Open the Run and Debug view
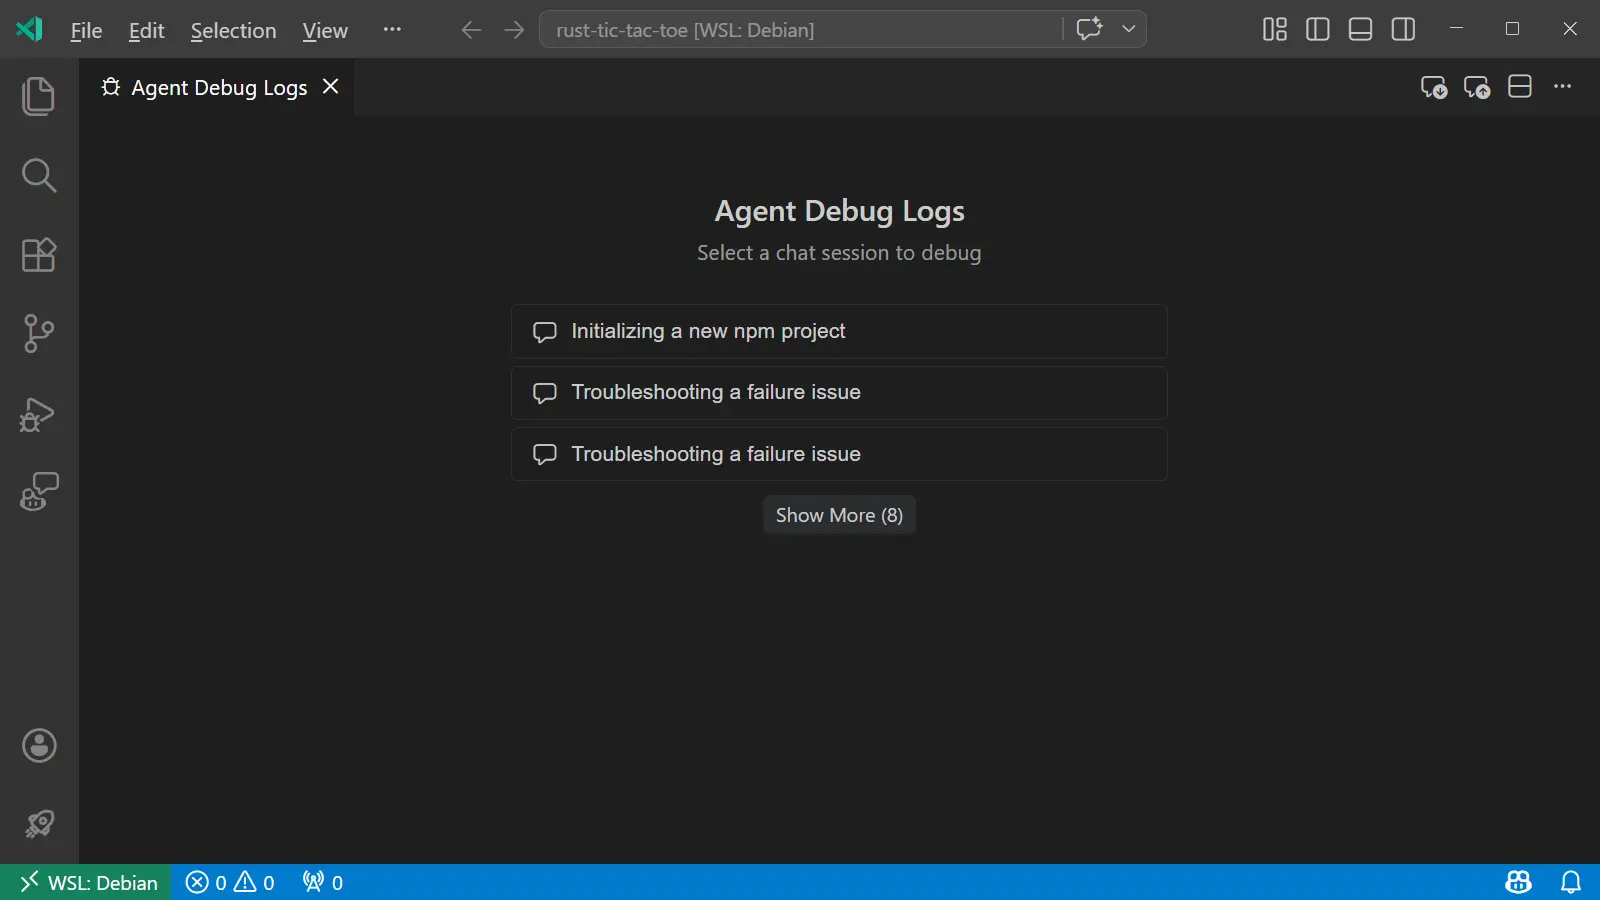1600x900 pixels. 38,414
